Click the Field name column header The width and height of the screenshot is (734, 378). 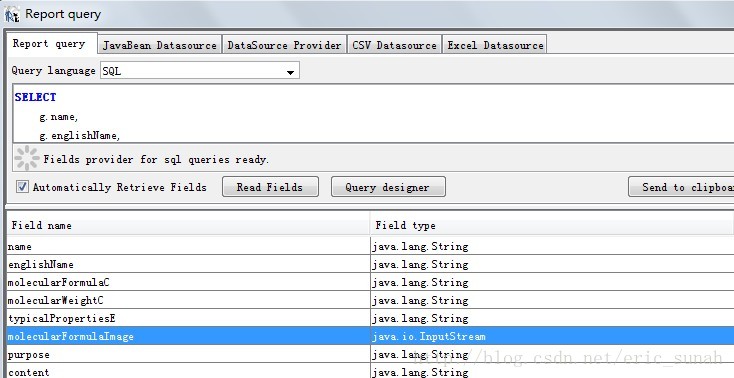click(x=189, y=225)
